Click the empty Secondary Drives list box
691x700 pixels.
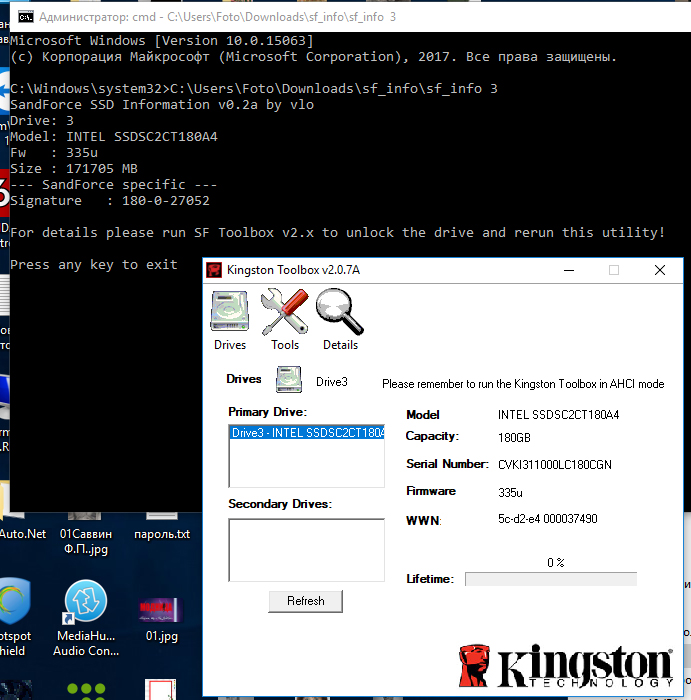click(306, 550)
